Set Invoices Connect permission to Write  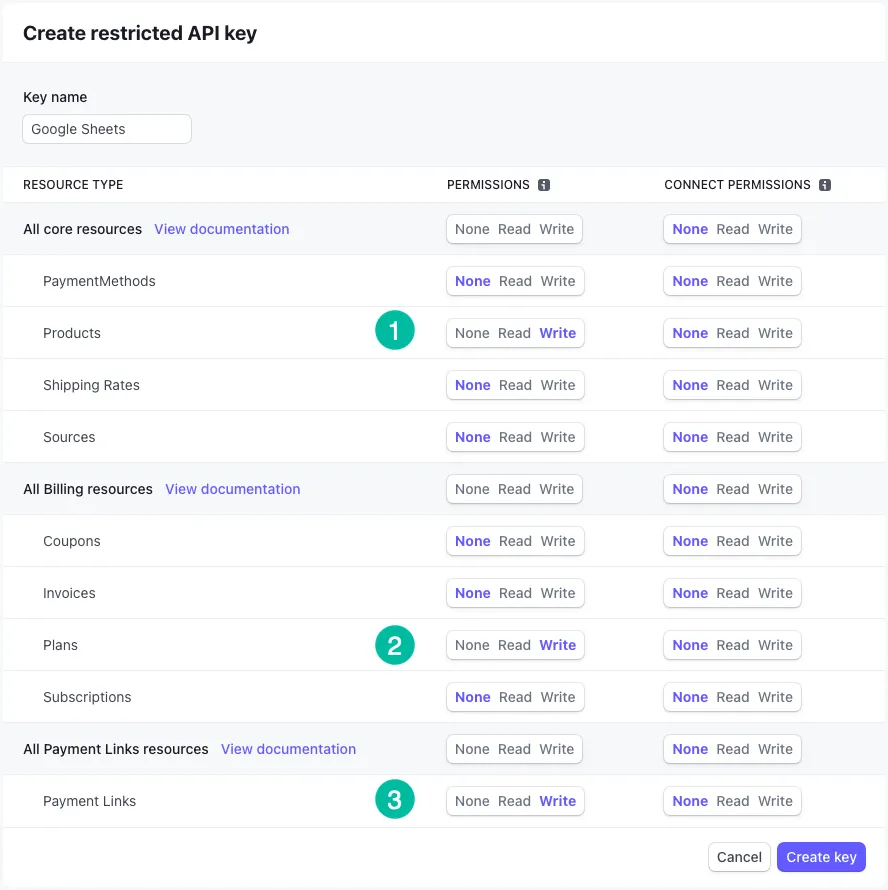775,593
